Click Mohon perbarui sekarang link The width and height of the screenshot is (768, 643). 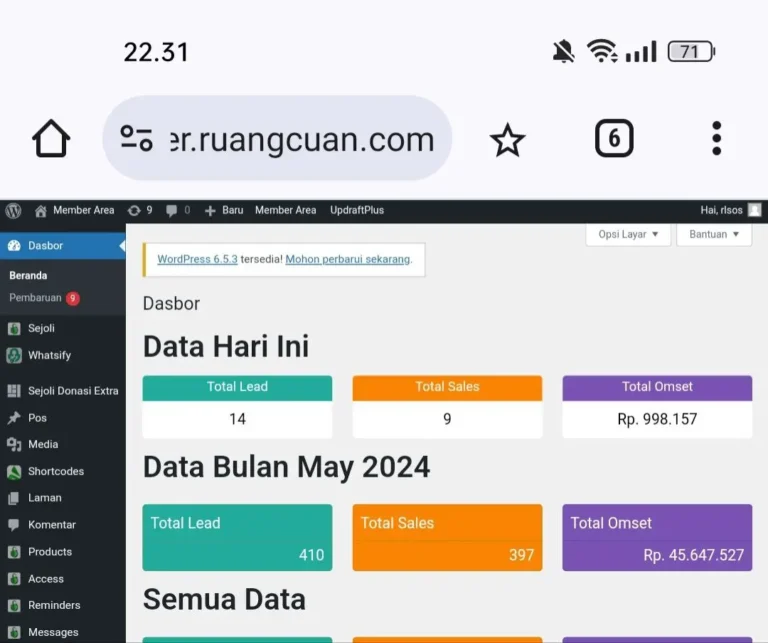348,259
